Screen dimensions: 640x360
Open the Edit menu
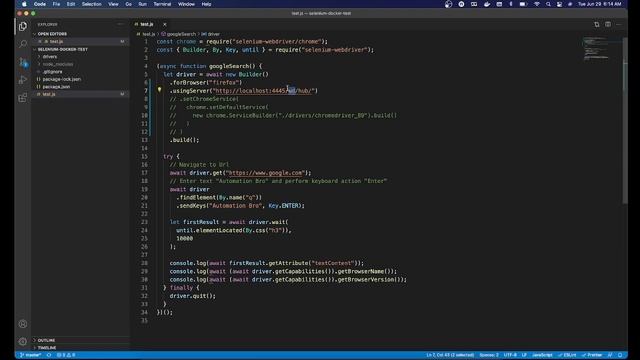[x=71, y=4]
